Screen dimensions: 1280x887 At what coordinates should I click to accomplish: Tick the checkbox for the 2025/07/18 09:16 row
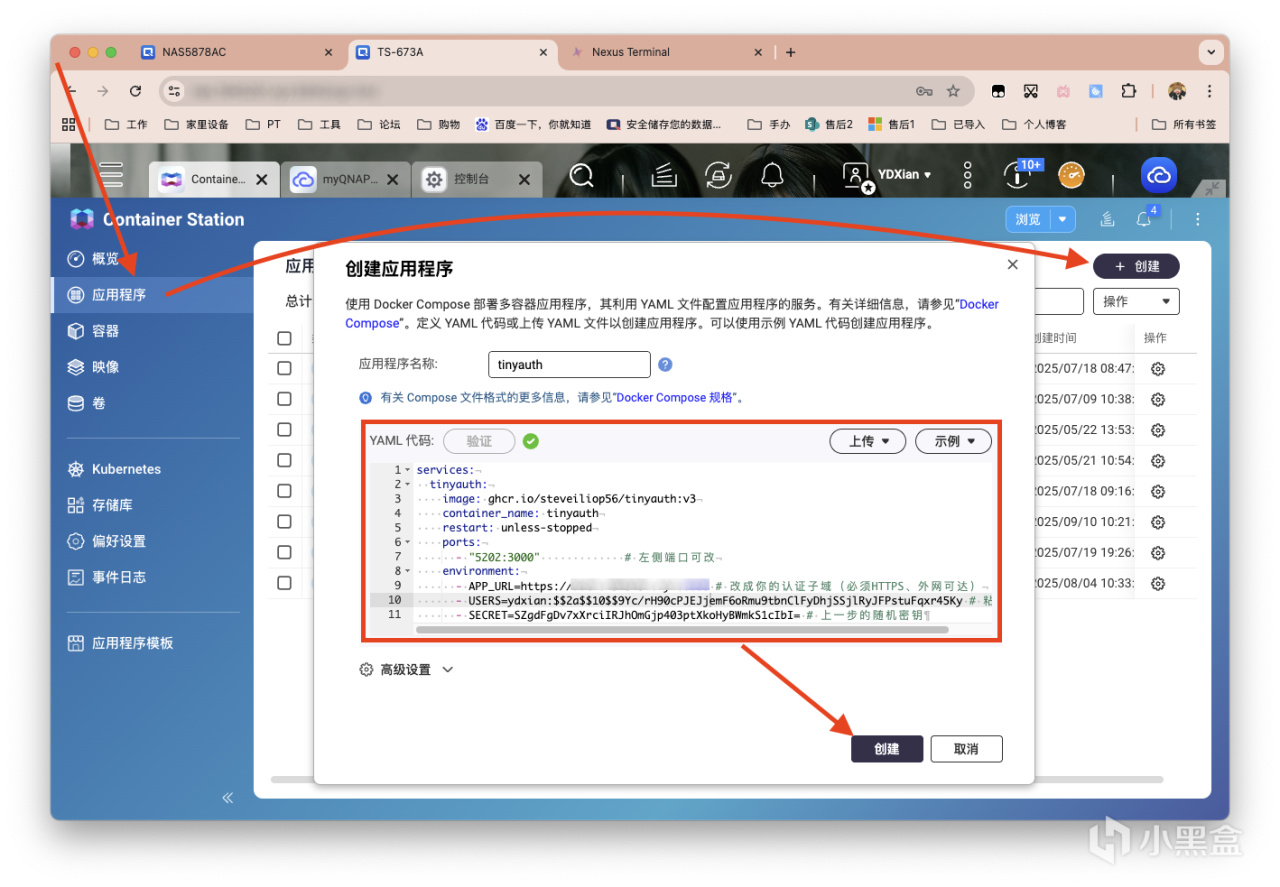284,491
